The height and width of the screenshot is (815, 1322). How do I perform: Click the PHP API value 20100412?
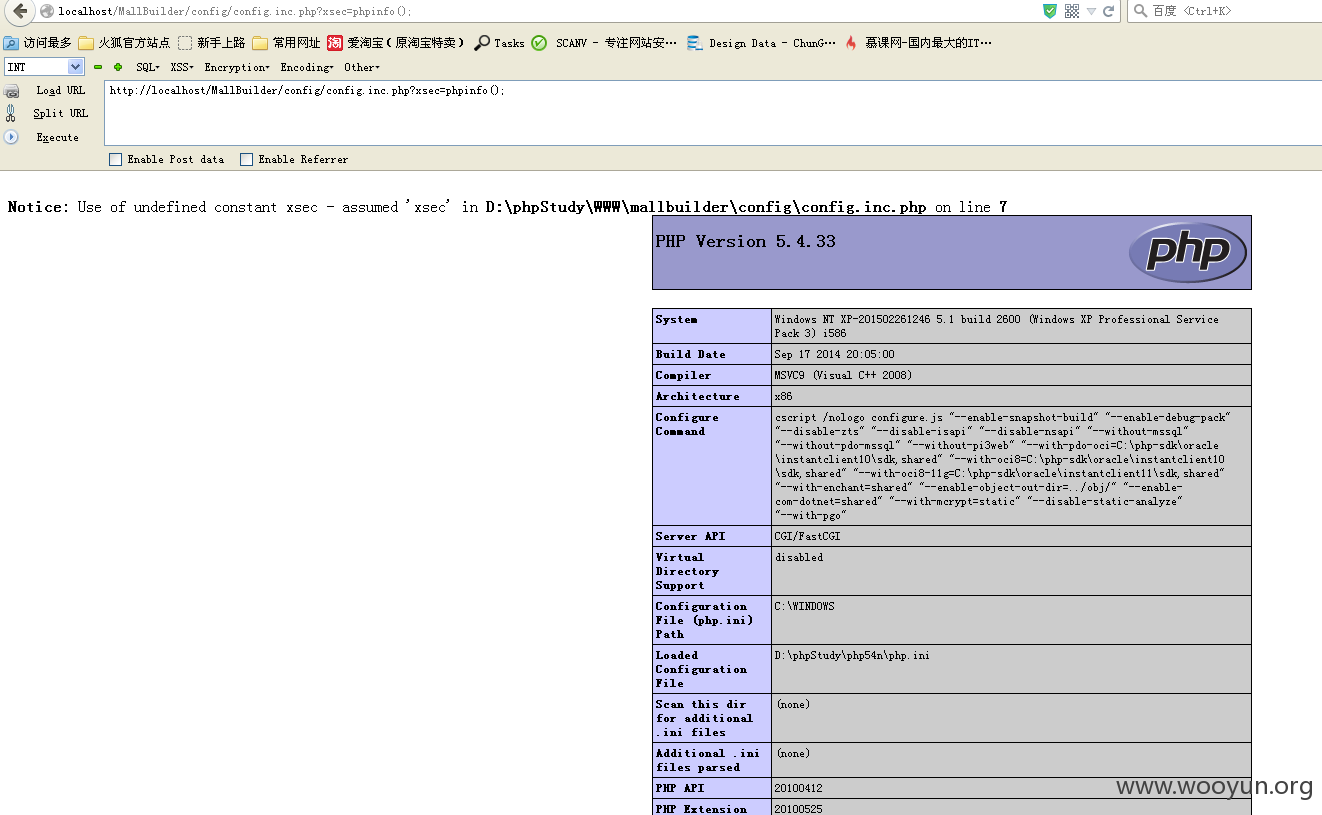799,789
